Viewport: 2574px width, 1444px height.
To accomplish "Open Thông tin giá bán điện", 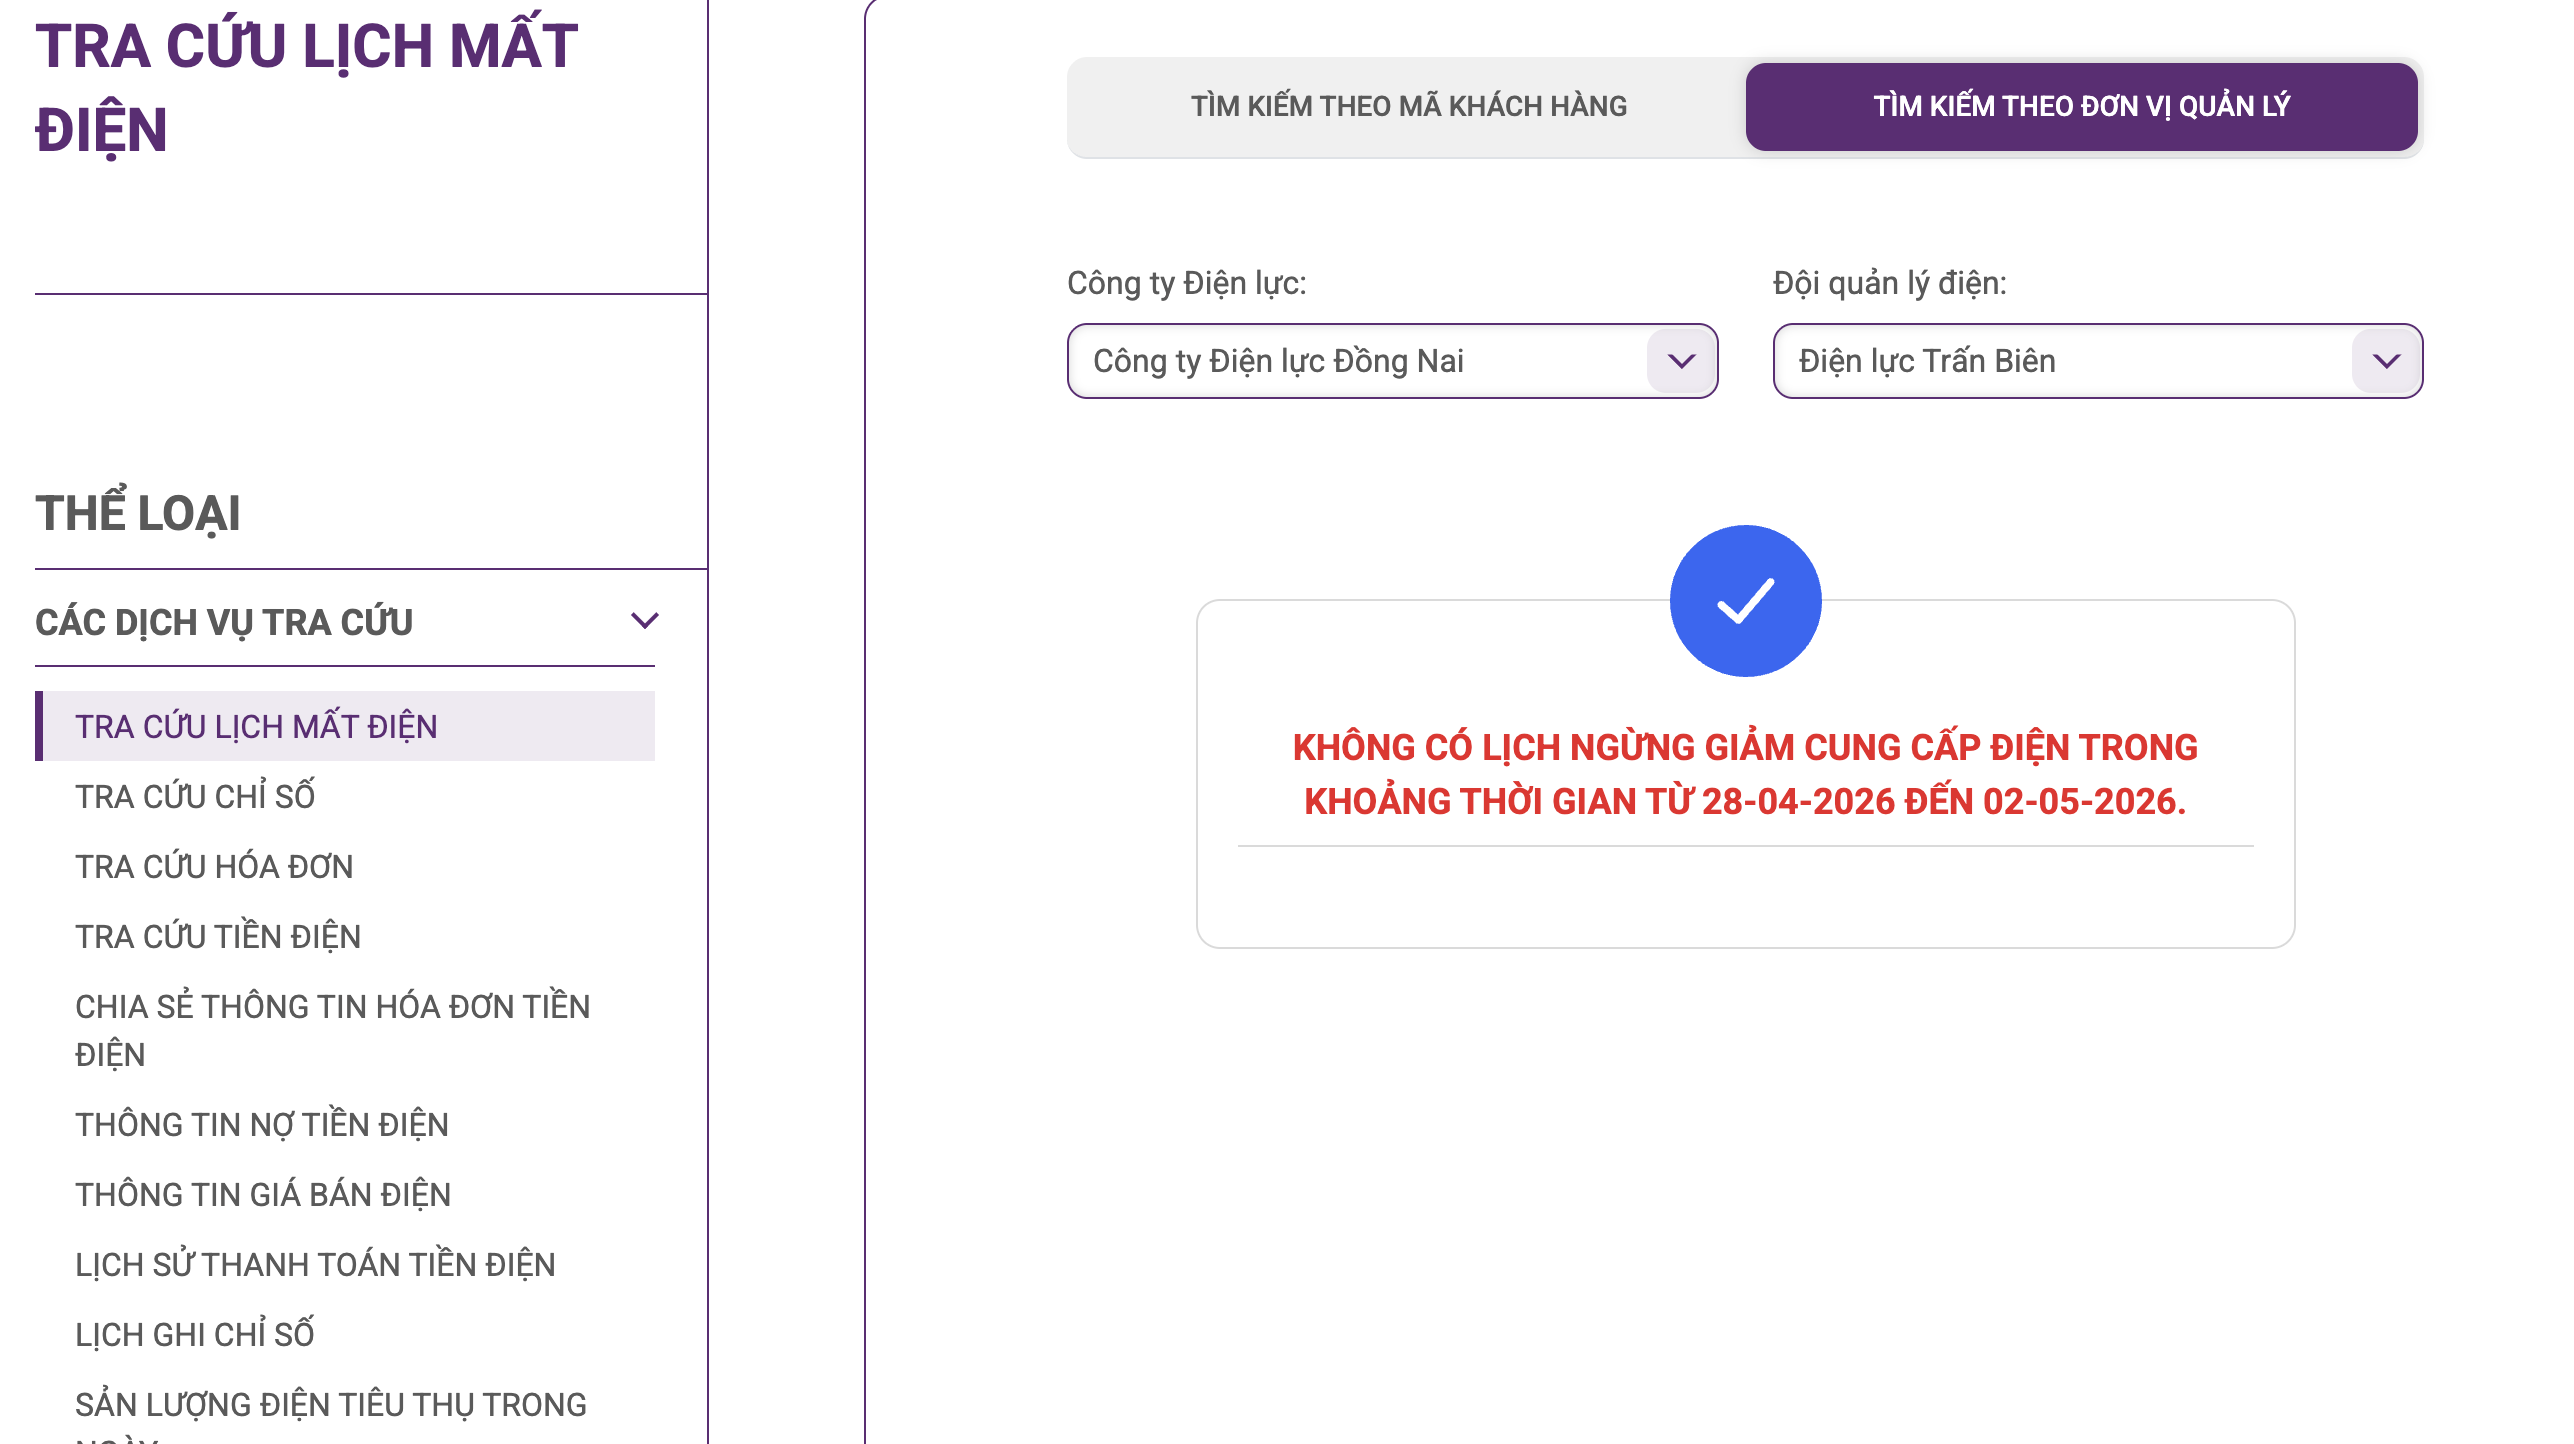I will pyautogui.click(x=263, y=1194).
